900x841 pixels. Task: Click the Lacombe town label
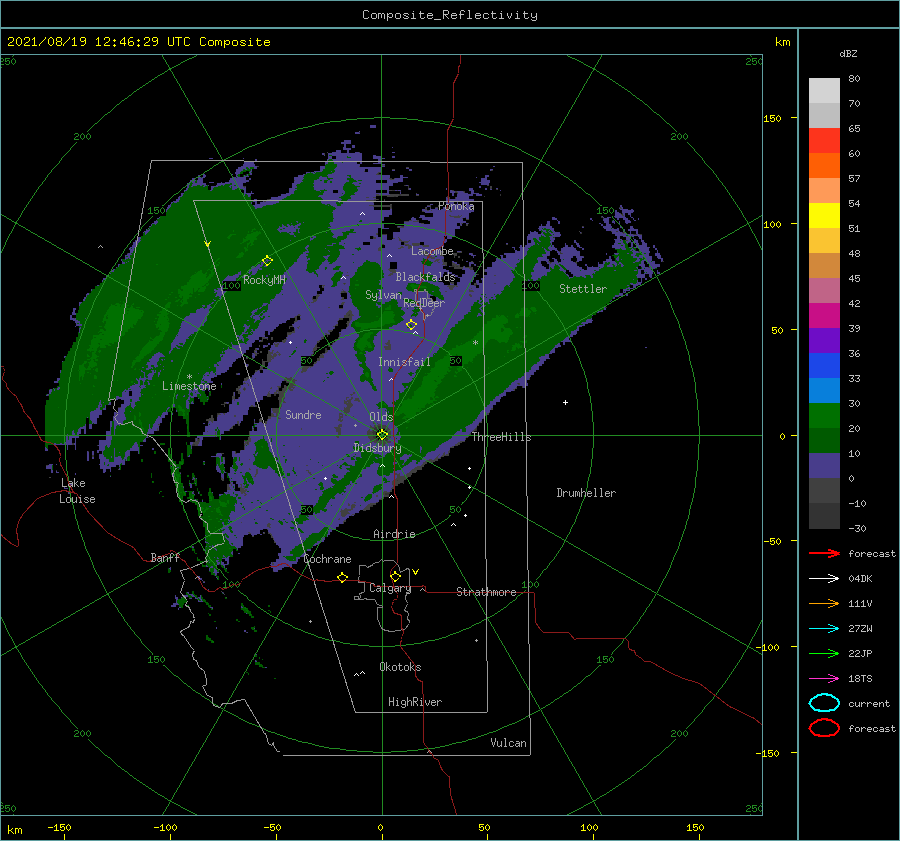click(x=432, y=251)
